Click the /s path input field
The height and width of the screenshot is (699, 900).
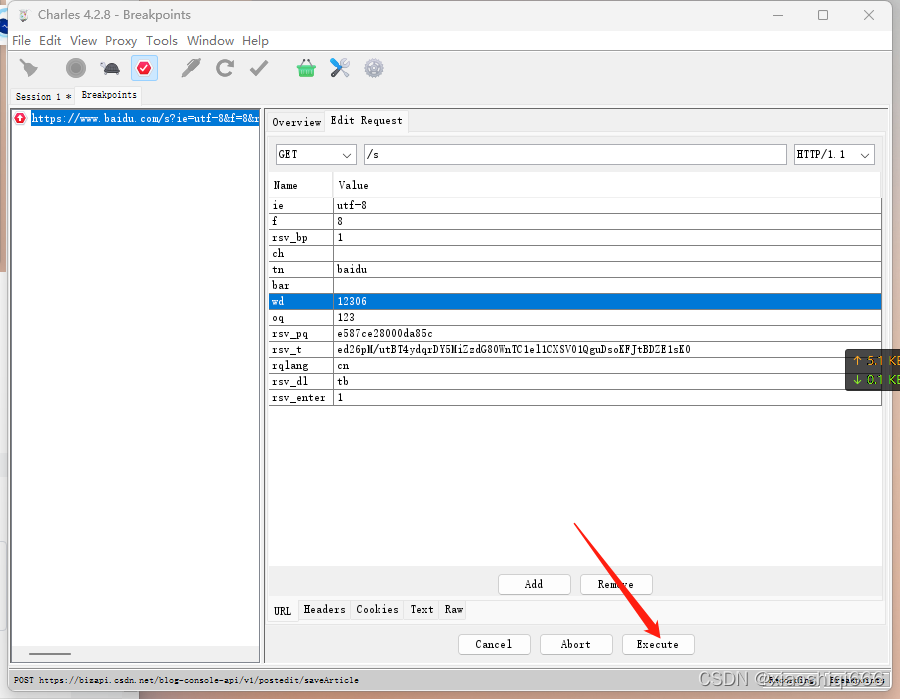pos(575,154)
